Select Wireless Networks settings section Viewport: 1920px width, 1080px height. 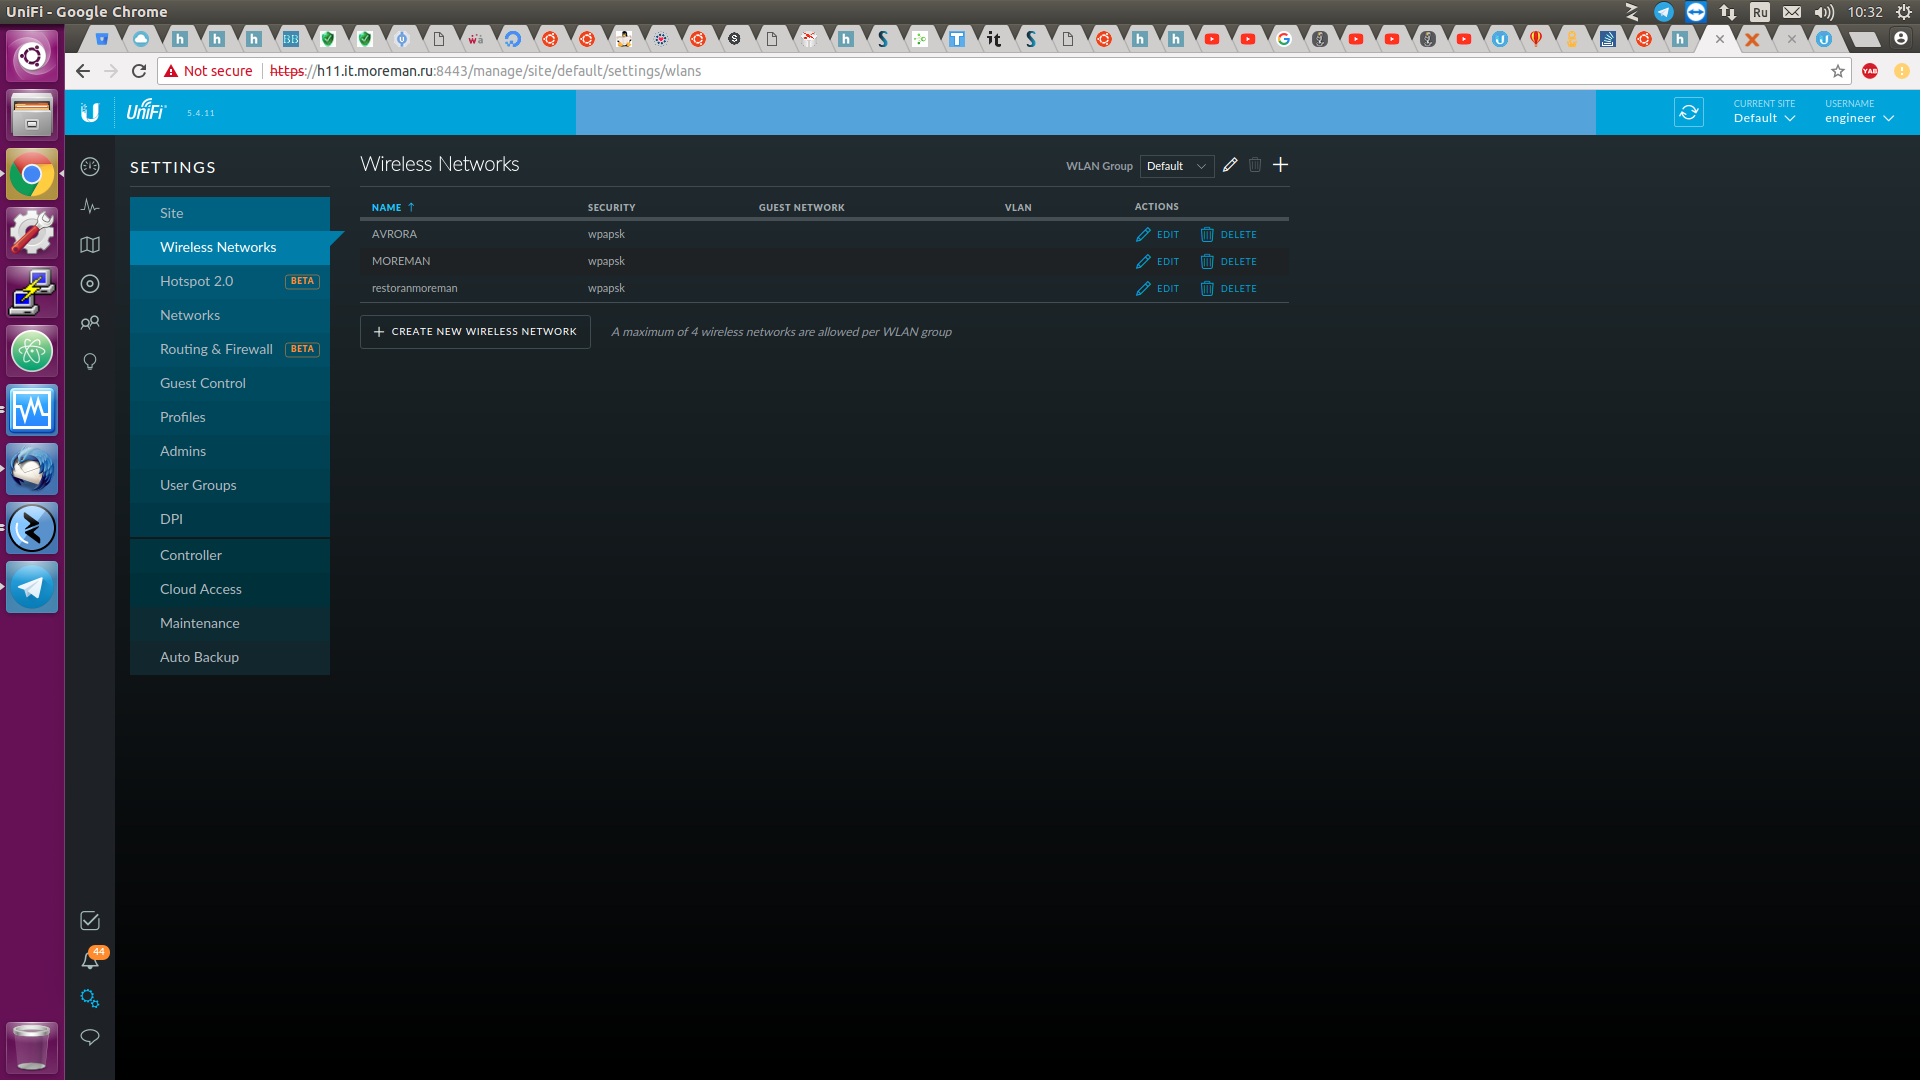tap(230, 247)
